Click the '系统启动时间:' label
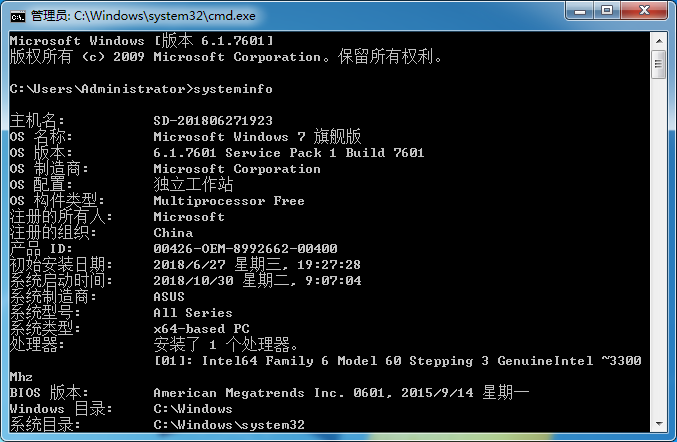Viewport: 677px width, 442px height. pyautogui.click(x=61, y=281)
